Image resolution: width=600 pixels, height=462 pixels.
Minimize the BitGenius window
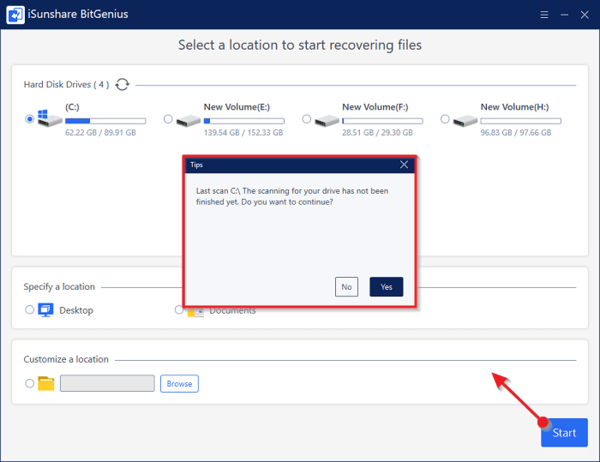[x=564, y=15]
